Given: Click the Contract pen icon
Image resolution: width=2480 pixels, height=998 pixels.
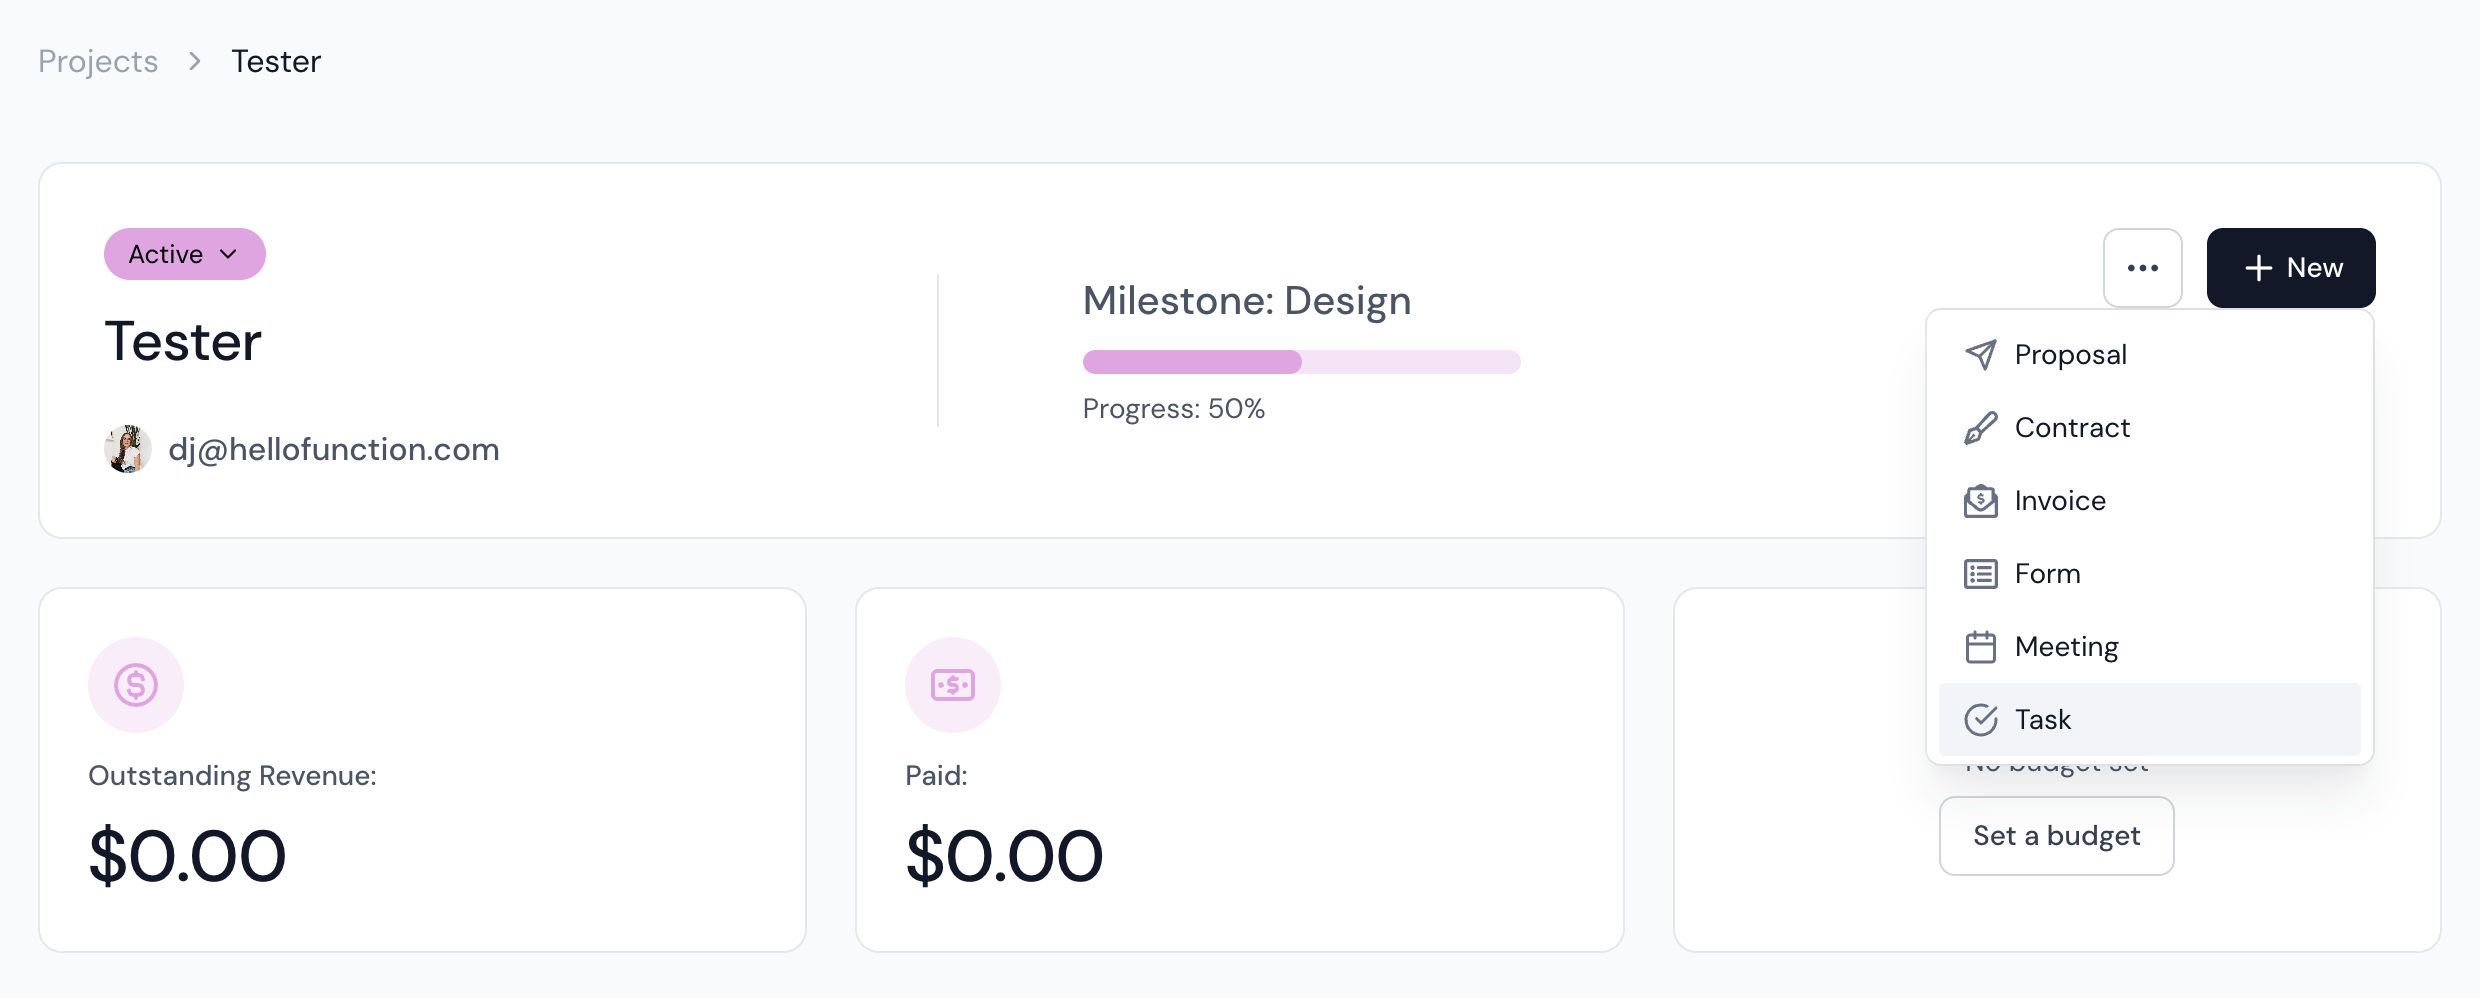Looking at the screenshot, I should pos(1980,428).
